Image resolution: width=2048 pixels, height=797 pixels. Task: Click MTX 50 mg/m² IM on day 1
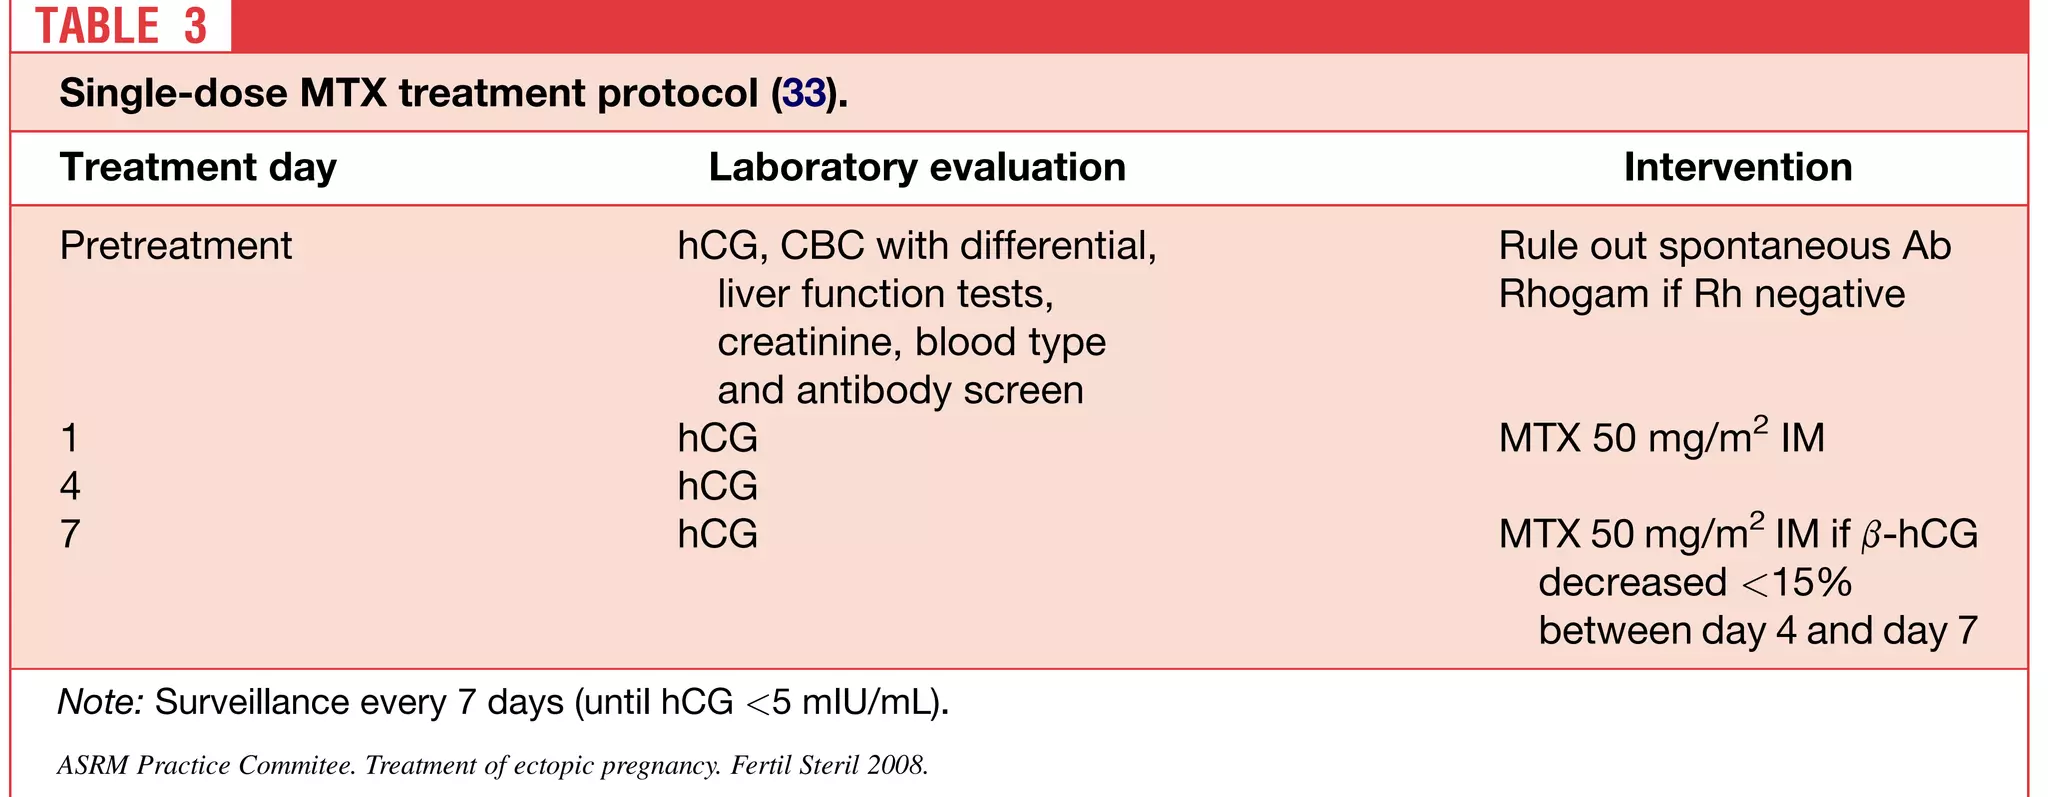pos(1661,438)
